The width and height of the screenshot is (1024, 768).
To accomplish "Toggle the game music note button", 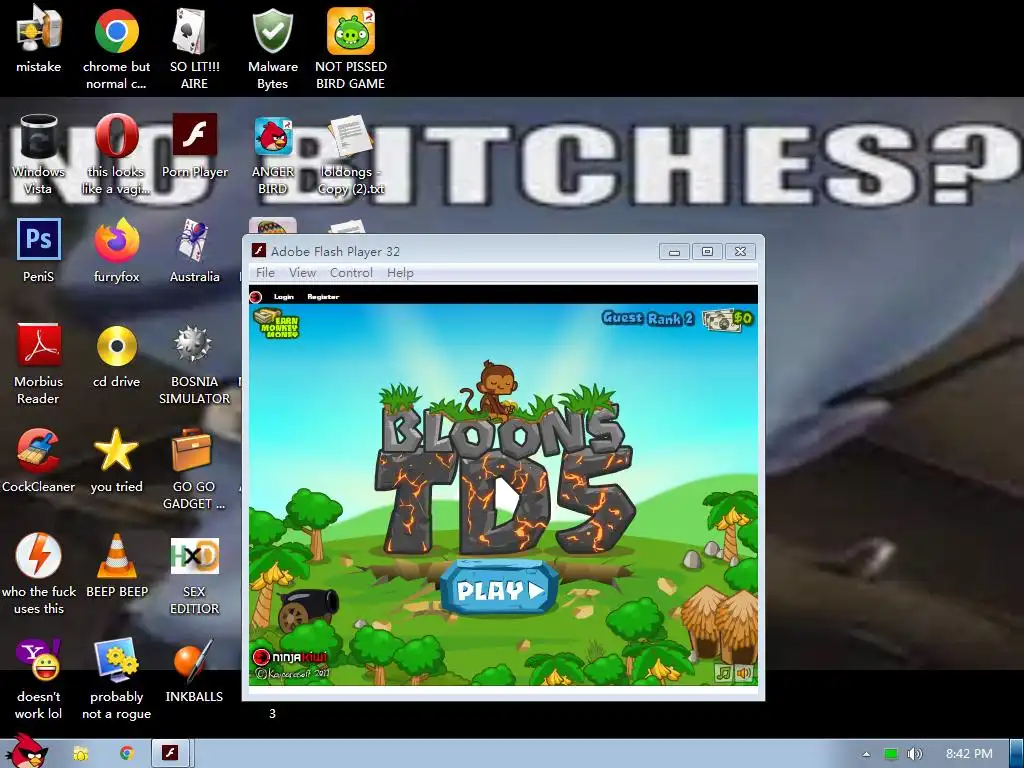I will [722, 673].
